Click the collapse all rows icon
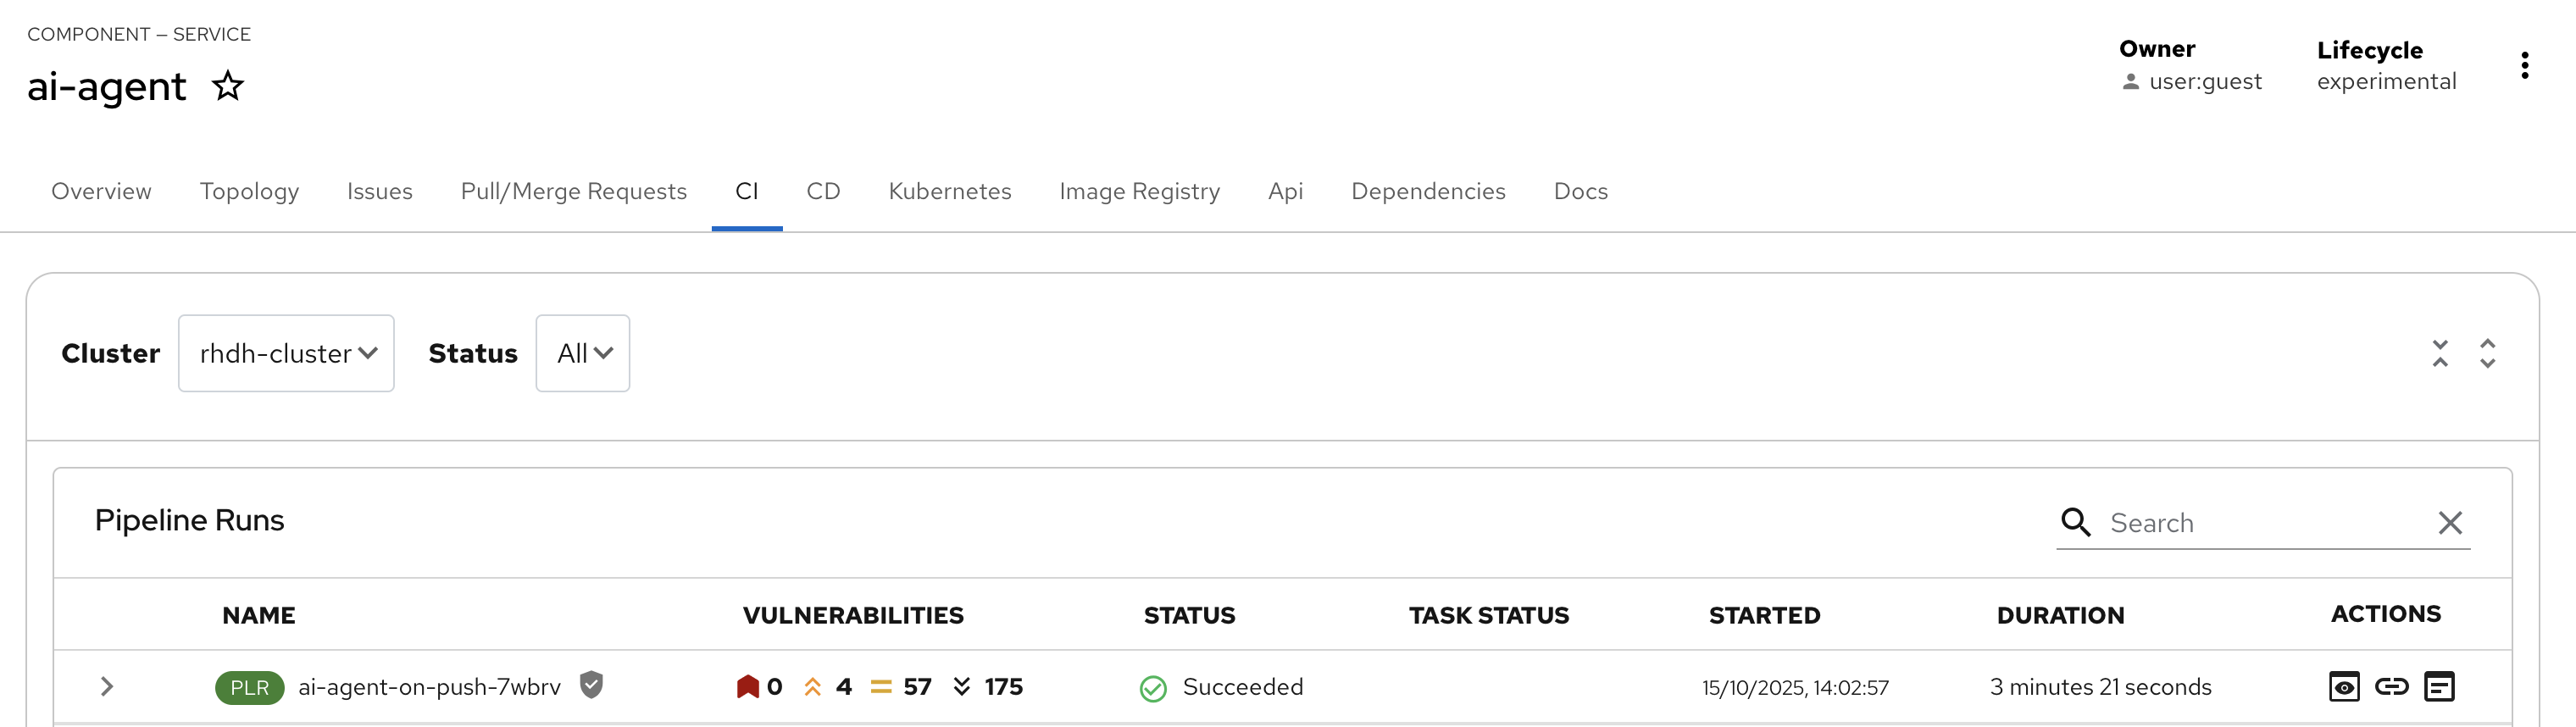This screenshot has height=727, width=2576. (2440, 353)
